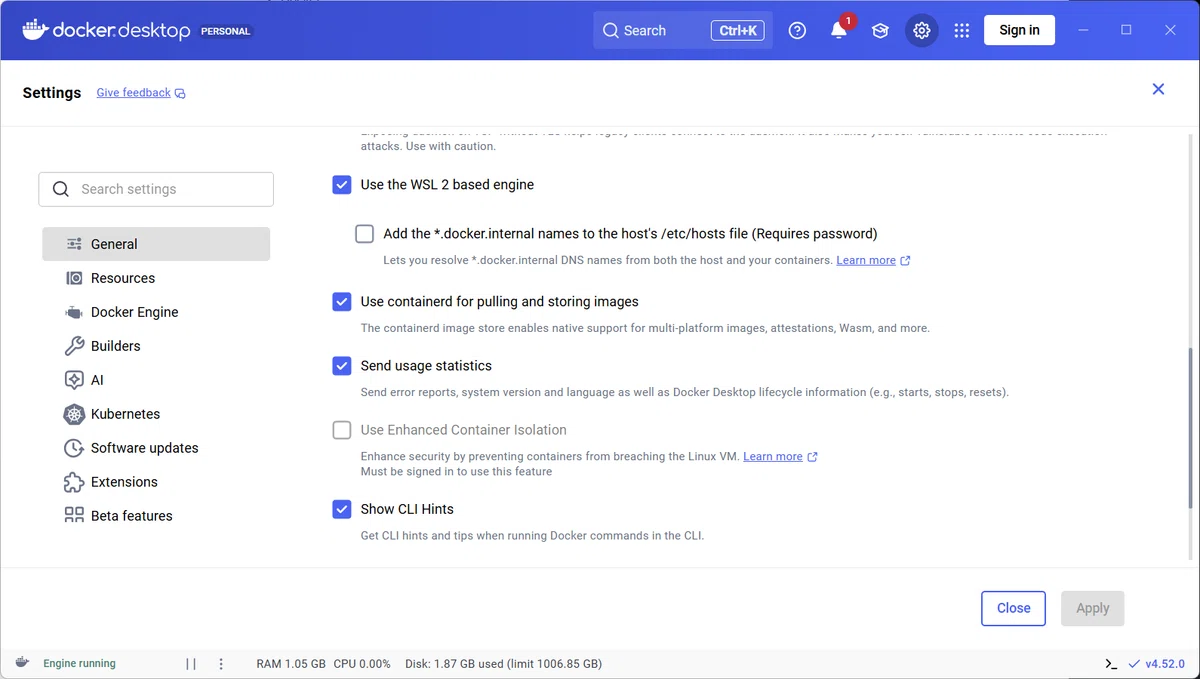Click the AI sidebar icon
Screen dimensions: 1200x679
click(74, 380)
